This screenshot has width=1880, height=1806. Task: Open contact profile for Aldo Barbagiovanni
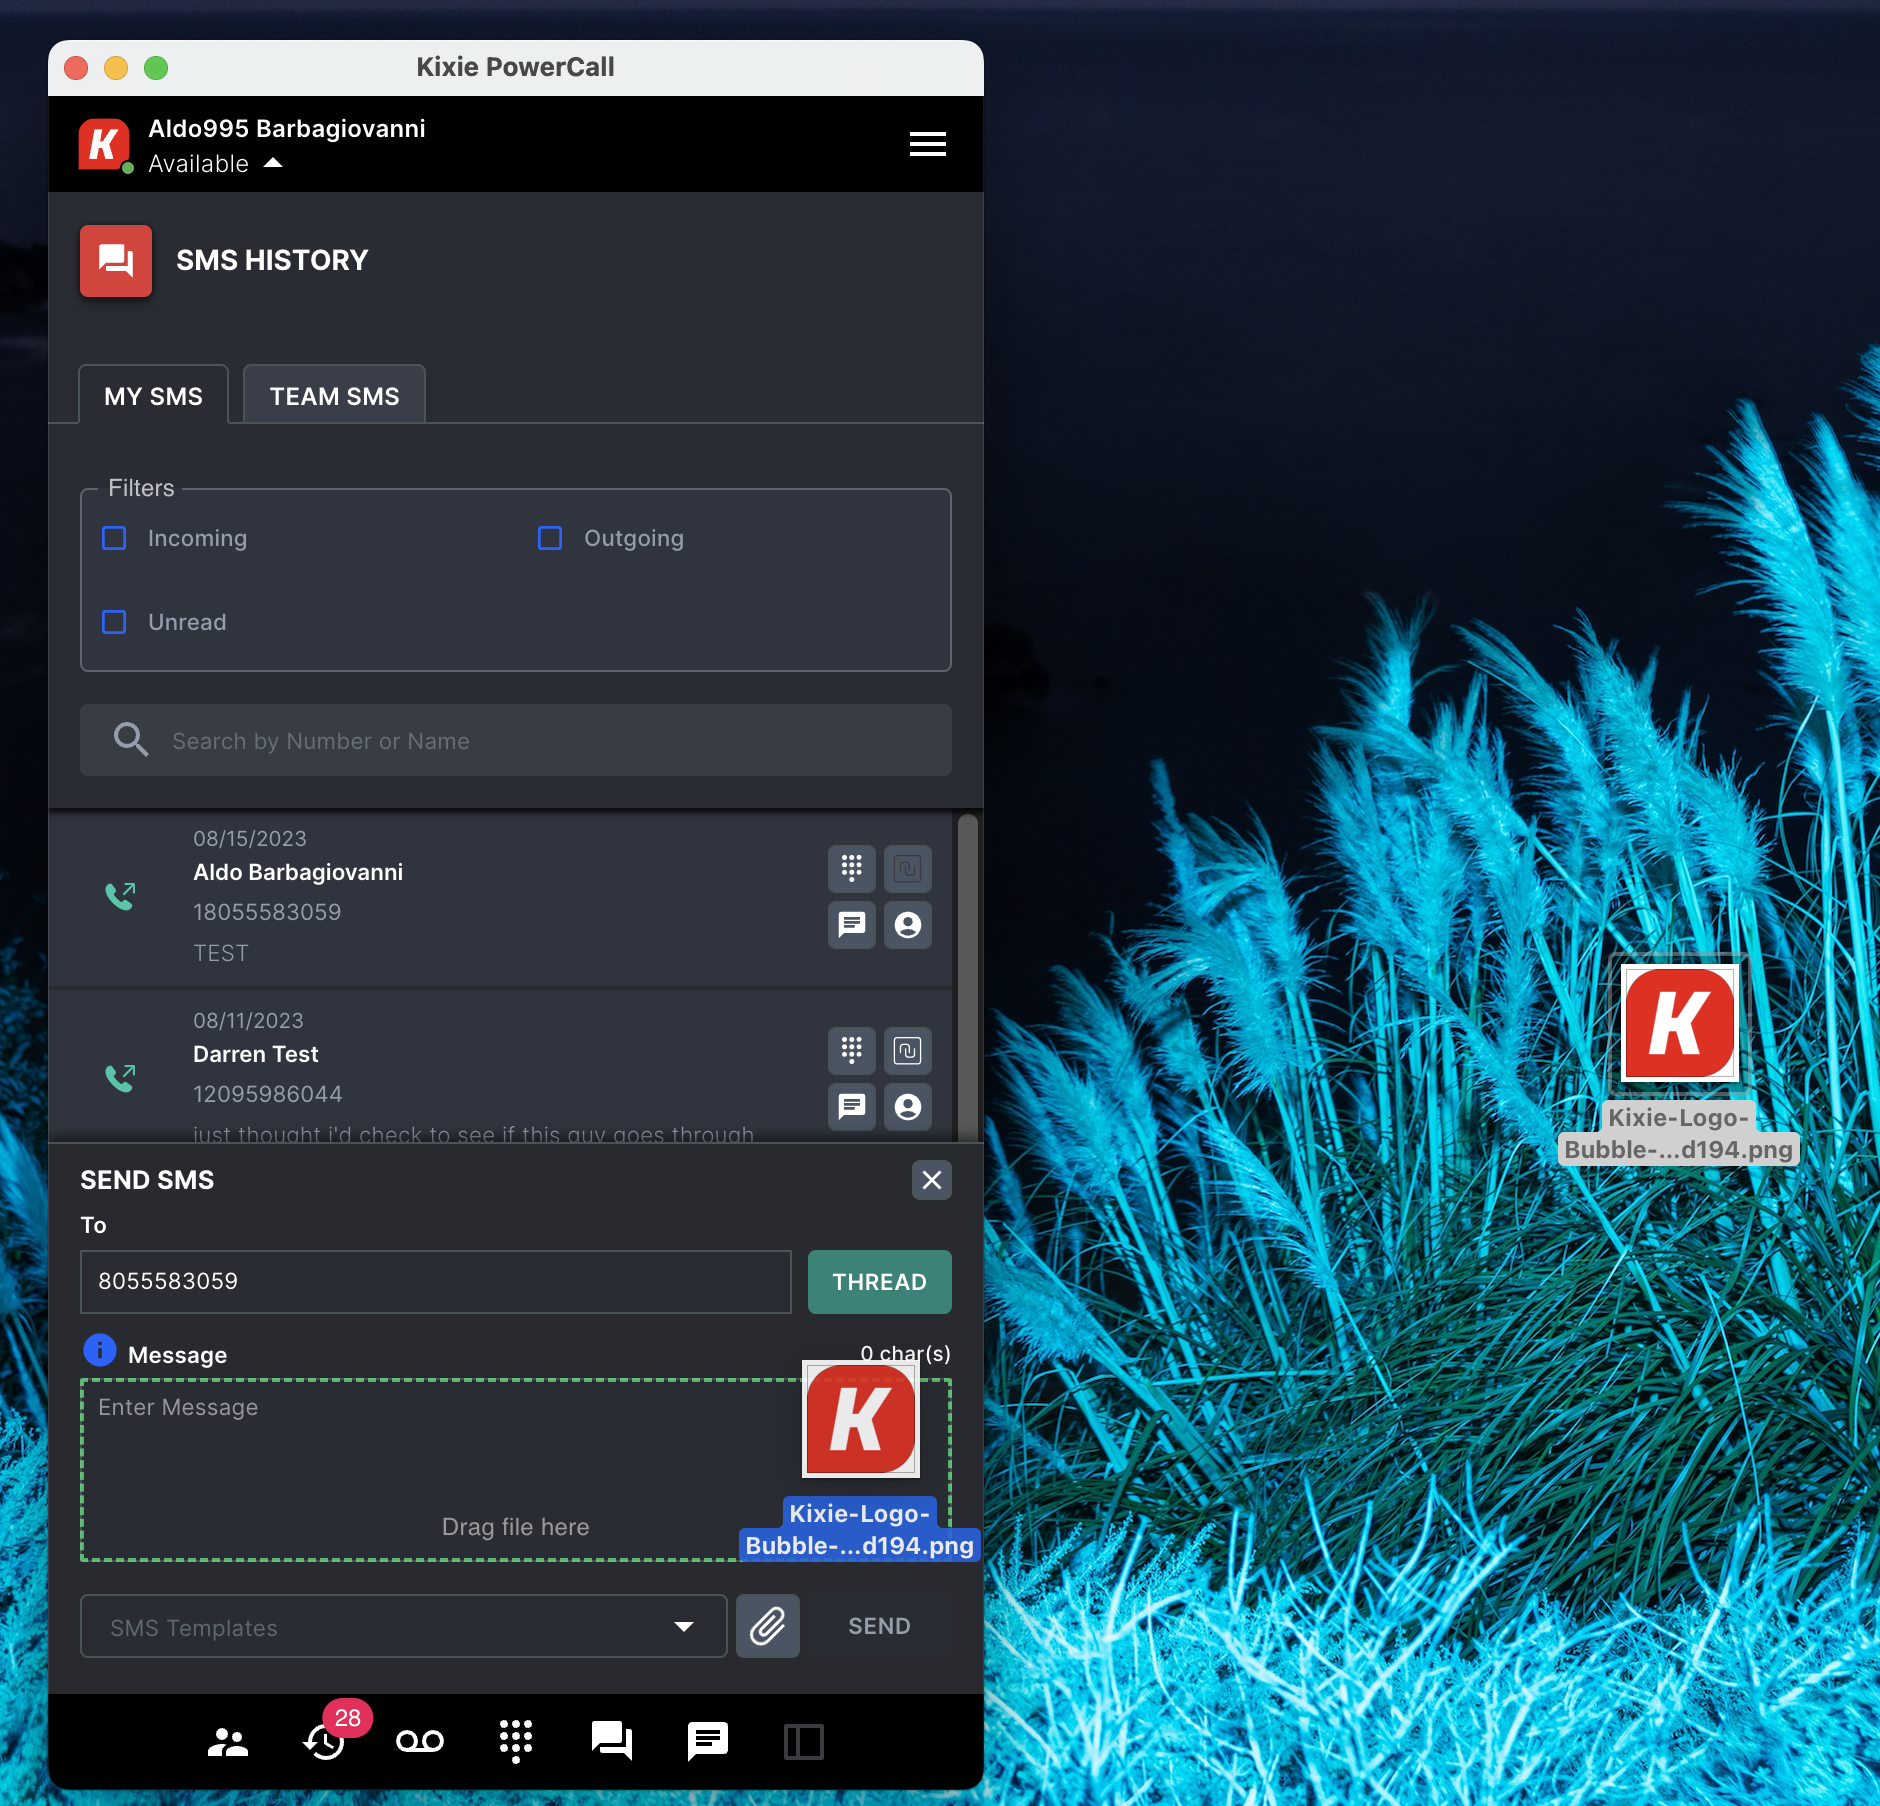tap(908, 924)
